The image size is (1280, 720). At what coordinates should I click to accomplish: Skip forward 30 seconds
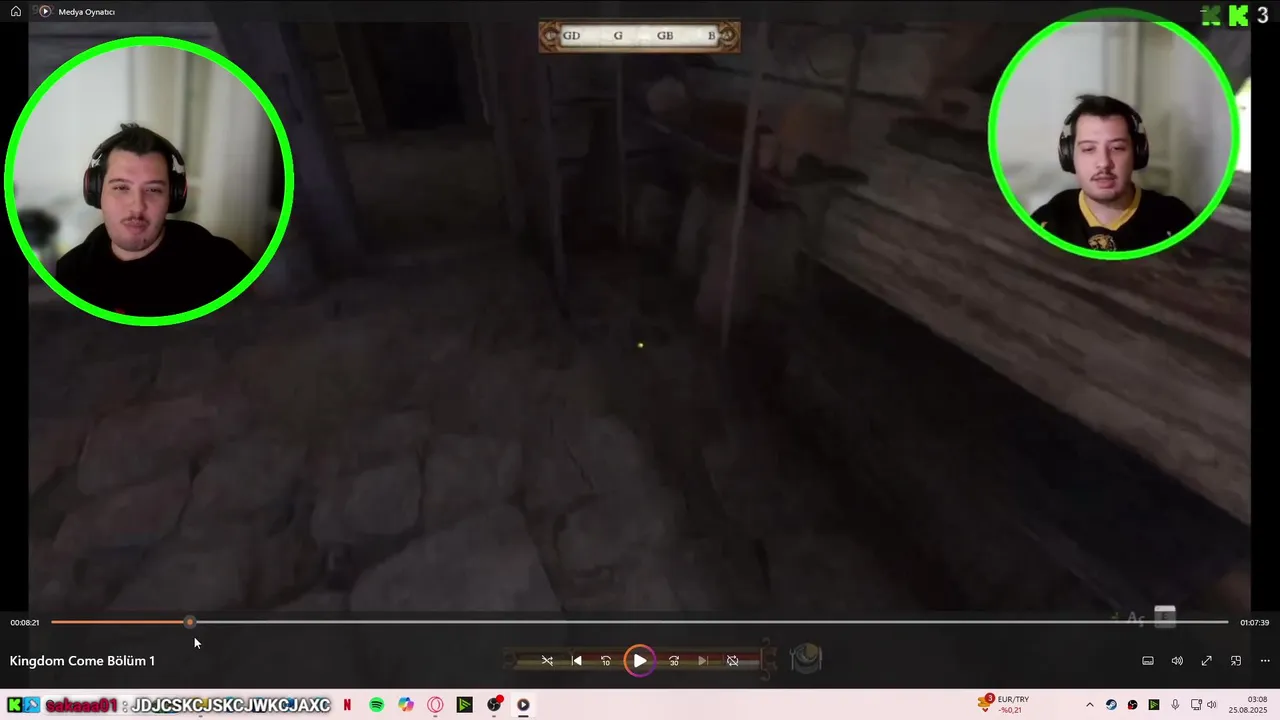674,661
